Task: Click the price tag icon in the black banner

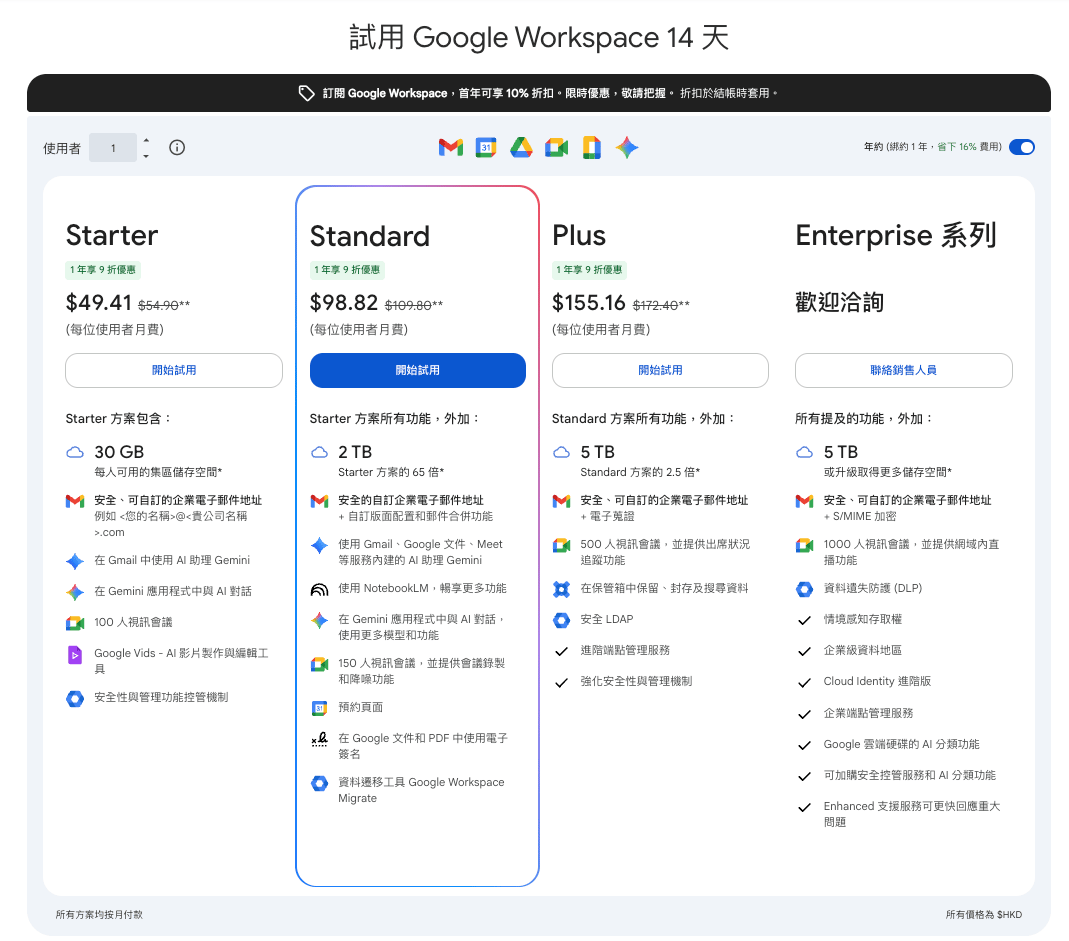Action: click(306, 93)
